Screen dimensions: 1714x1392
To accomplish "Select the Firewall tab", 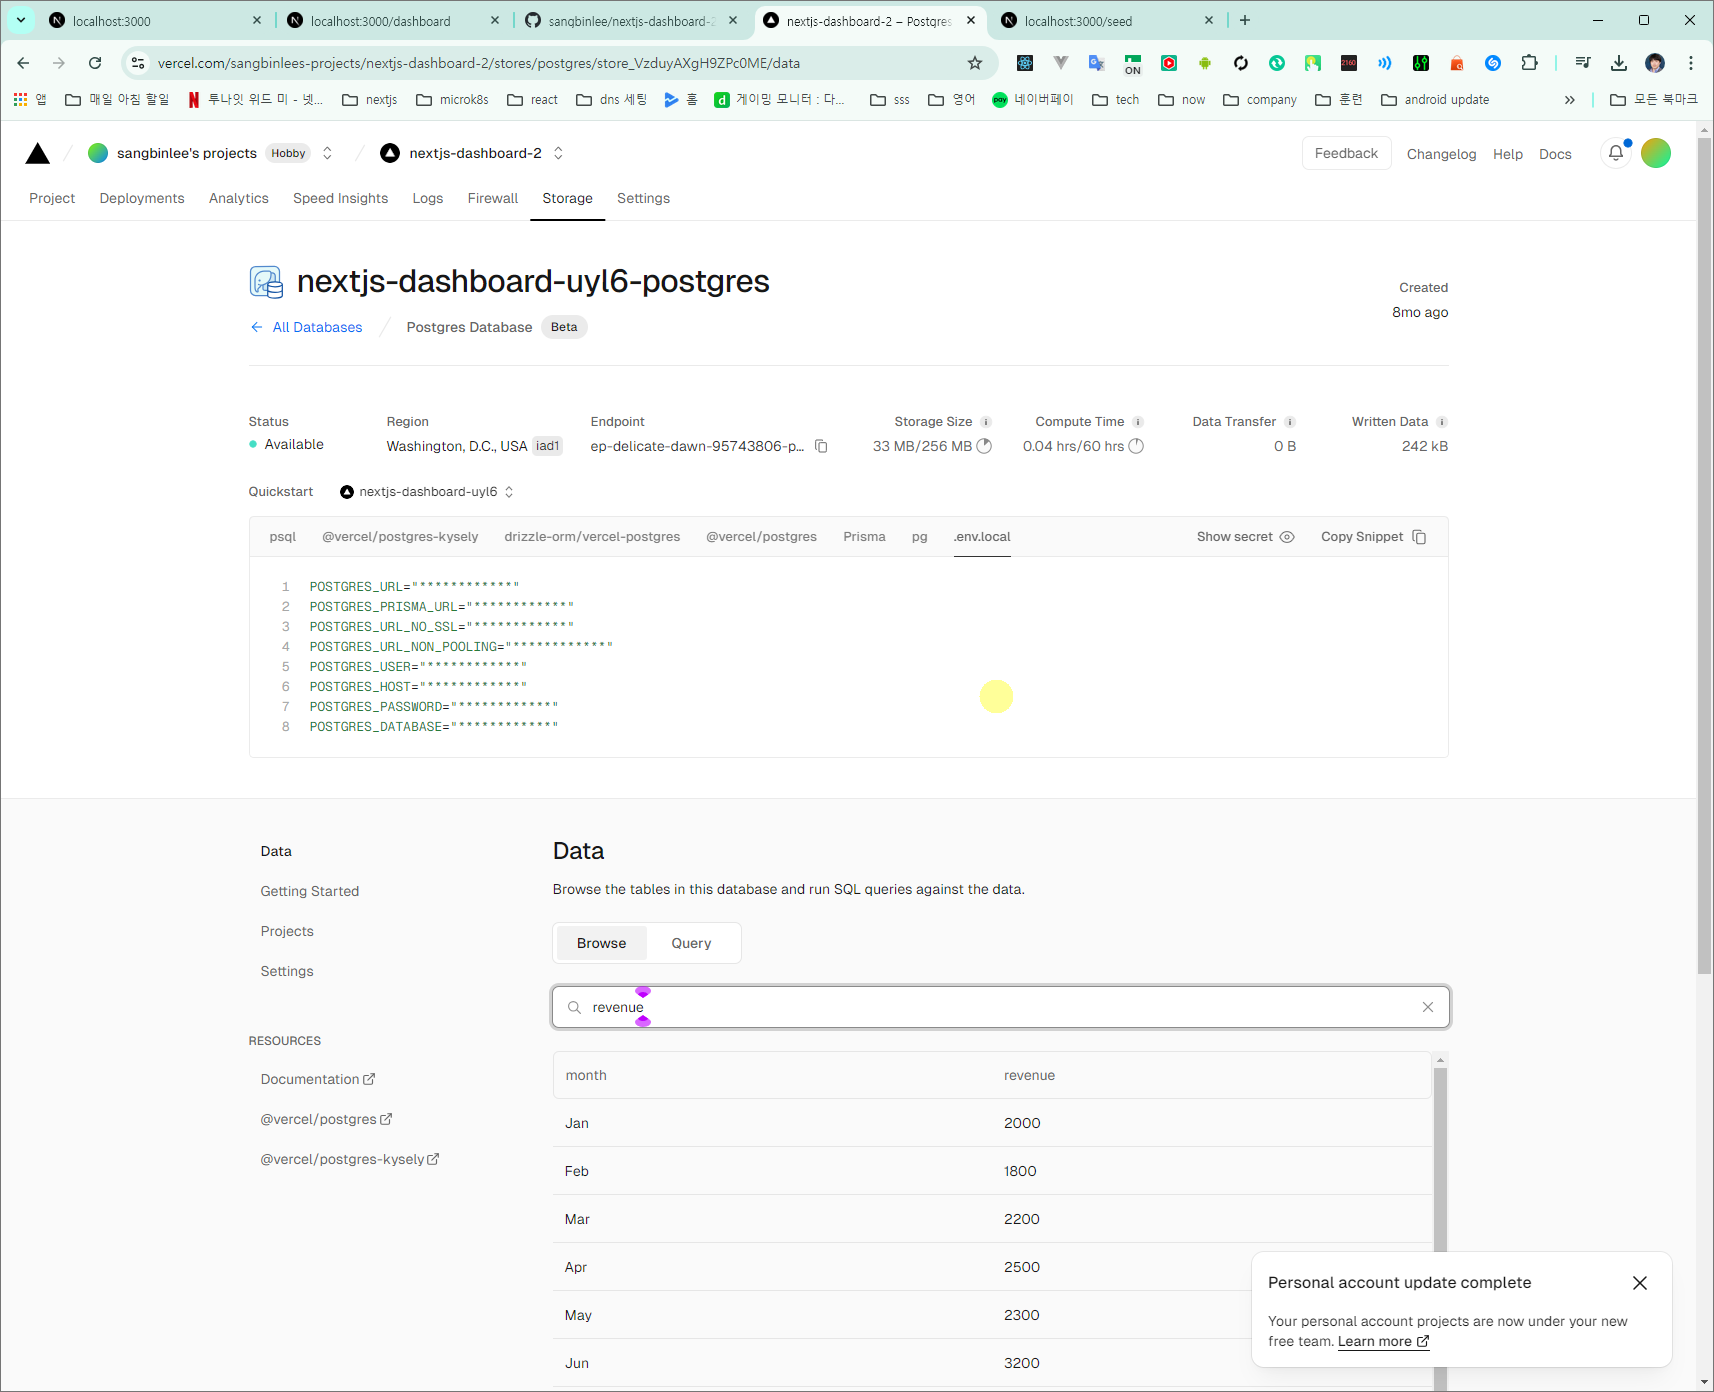I will pyautogui.click(x=493, y=198).
